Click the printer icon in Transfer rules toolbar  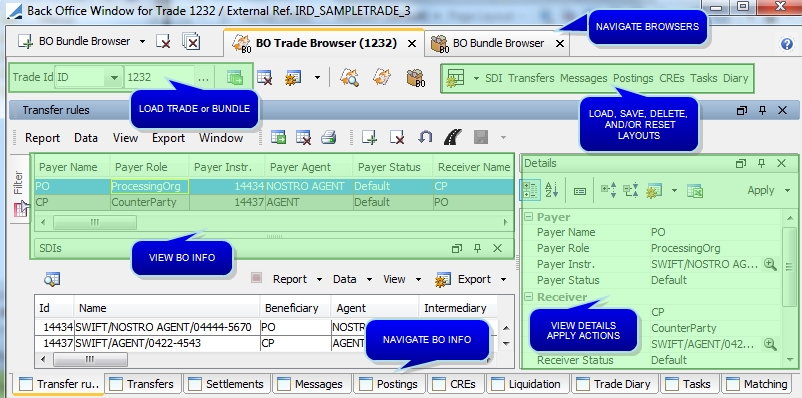(x=328, y=137)
